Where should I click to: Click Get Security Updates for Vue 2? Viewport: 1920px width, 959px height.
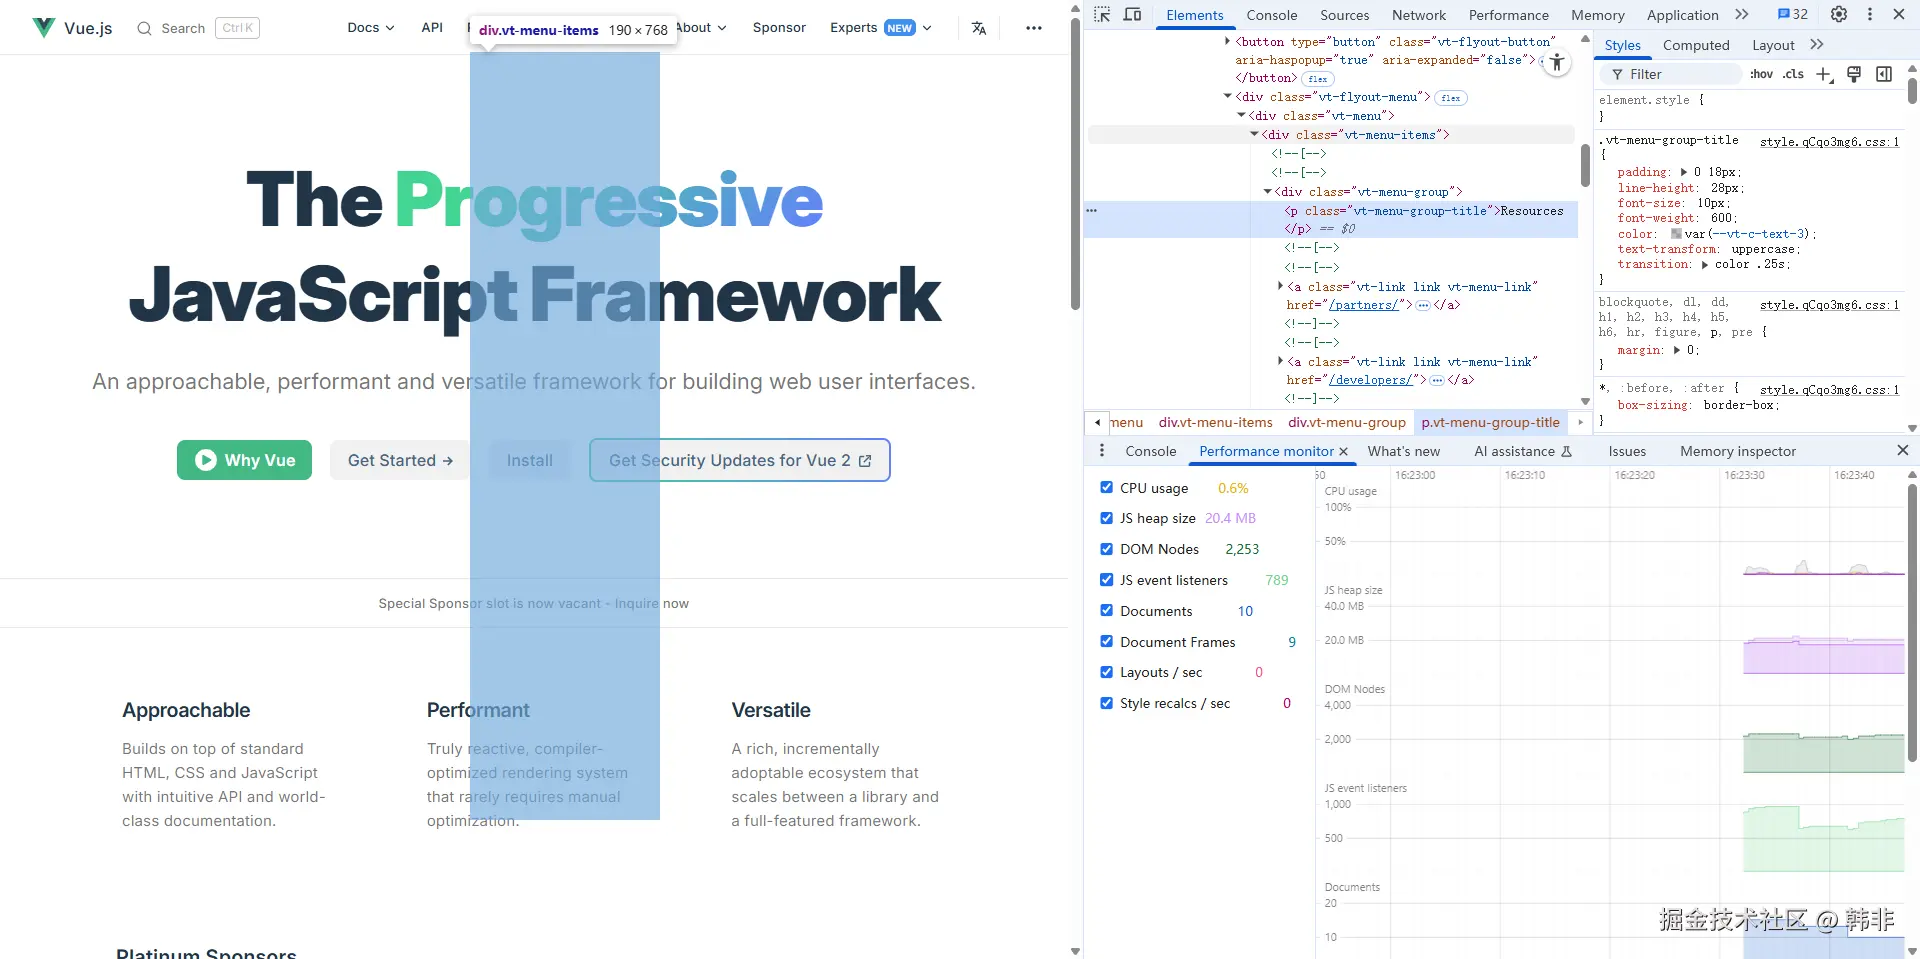pos(740,460)
